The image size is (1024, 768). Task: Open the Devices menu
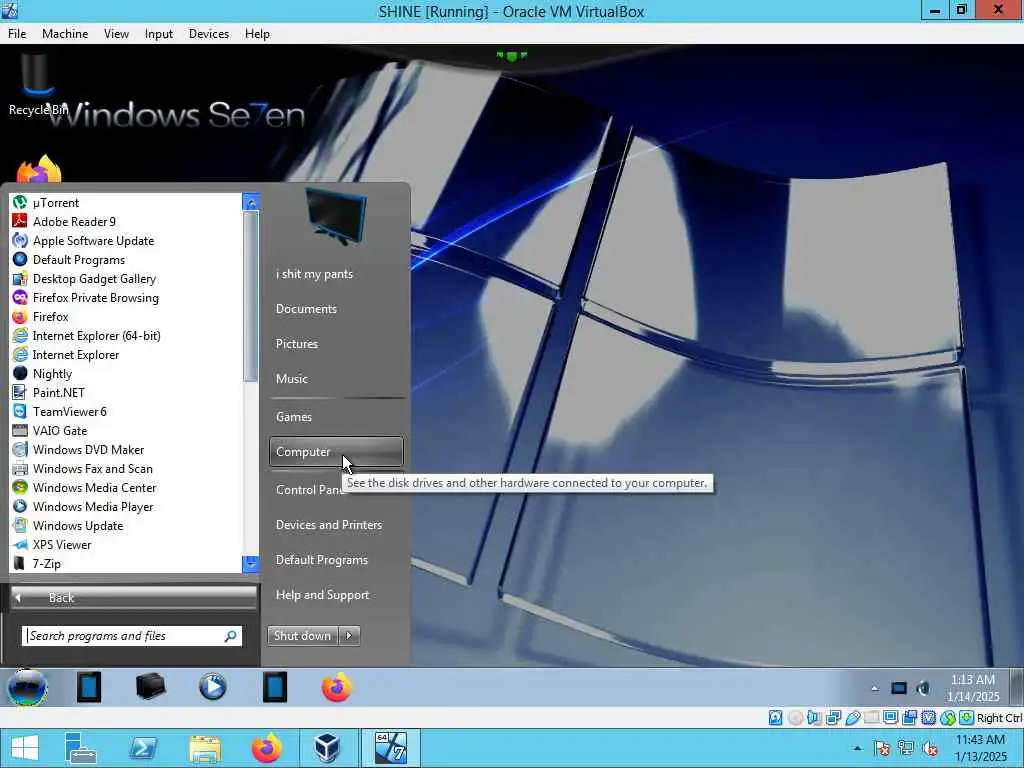[x=209, y=34]
